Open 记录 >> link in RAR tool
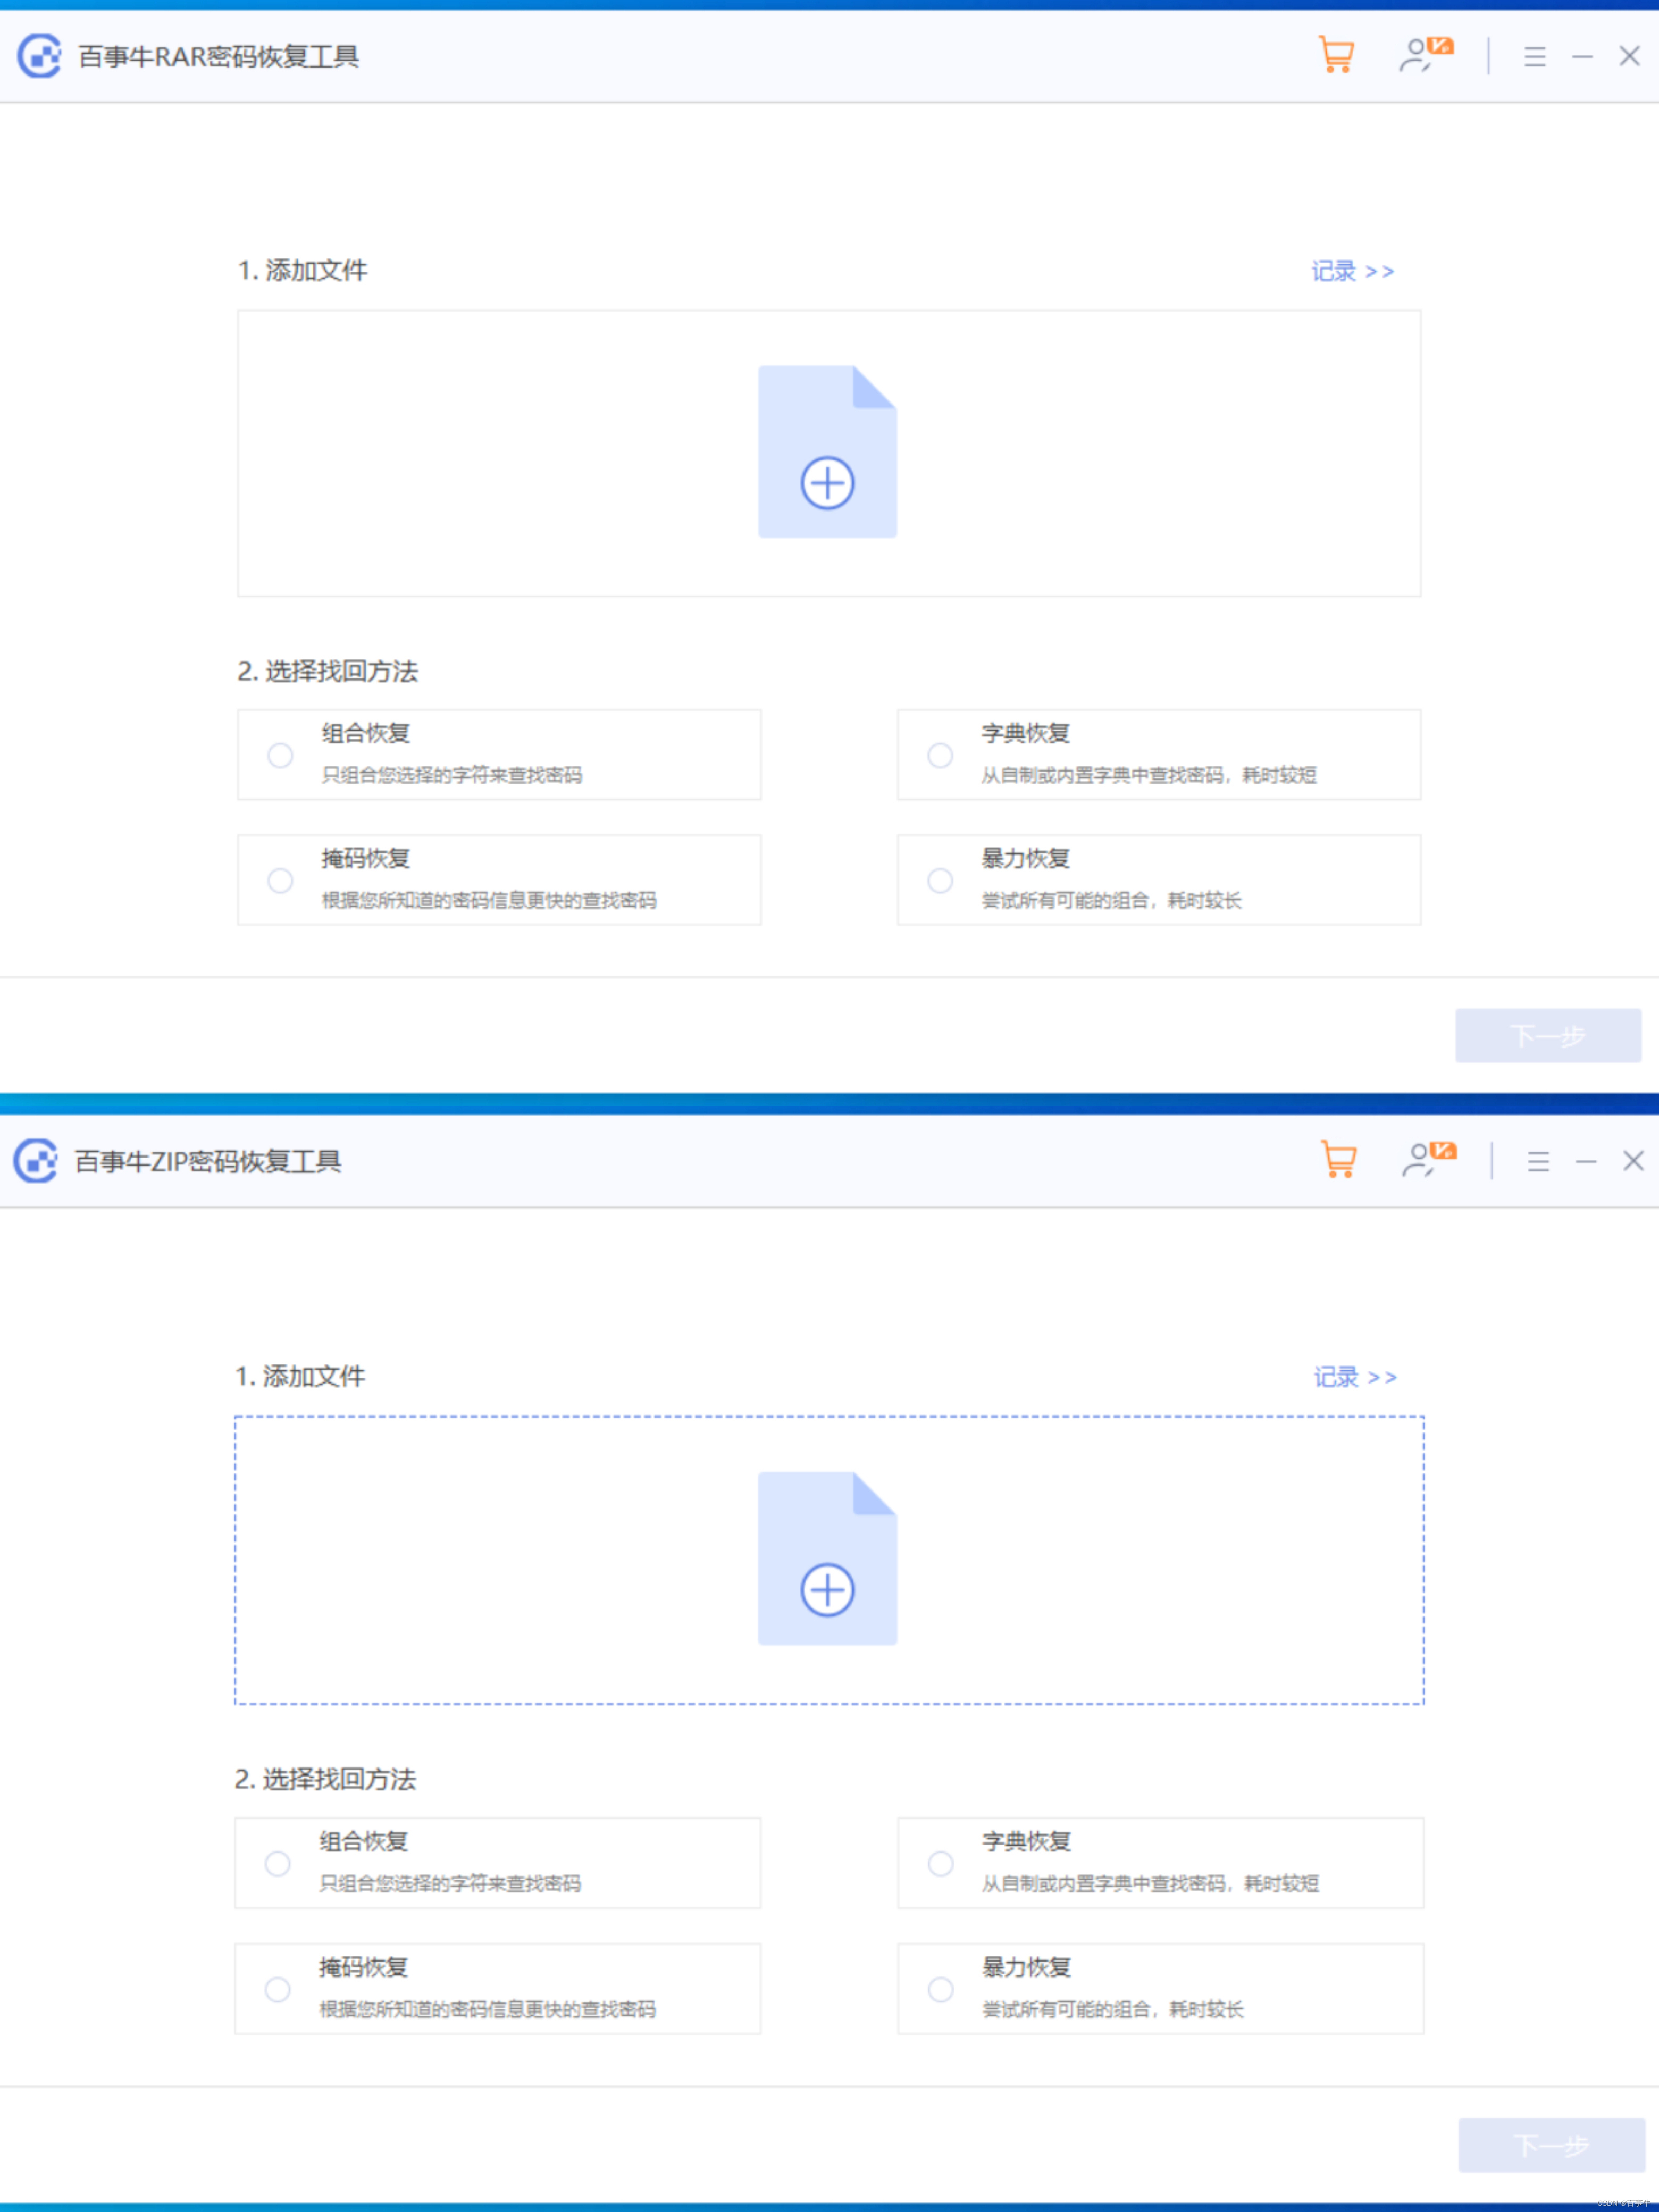Viewport: 1659px width, 2212px height. tap(1352, 271)
